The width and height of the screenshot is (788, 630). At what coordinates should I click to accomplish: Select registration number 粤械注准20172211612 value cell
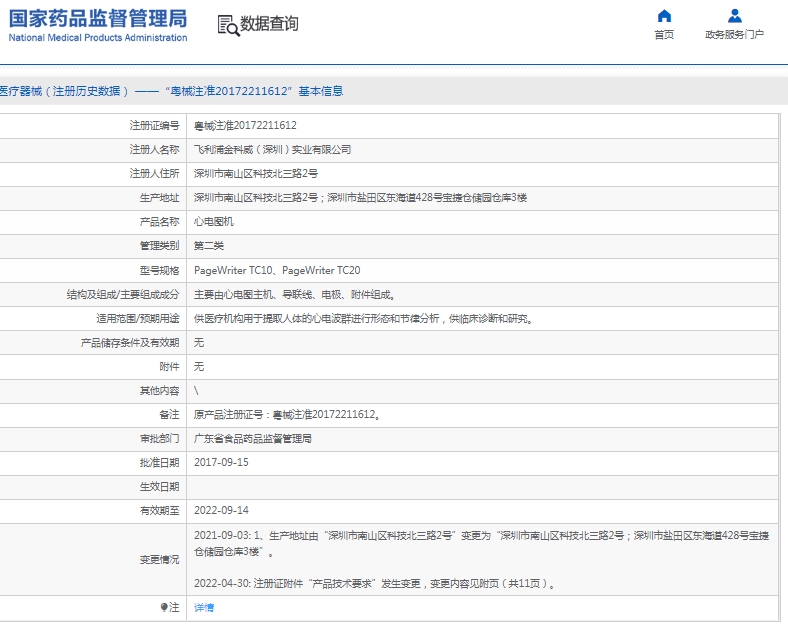(x=245, y=126)
